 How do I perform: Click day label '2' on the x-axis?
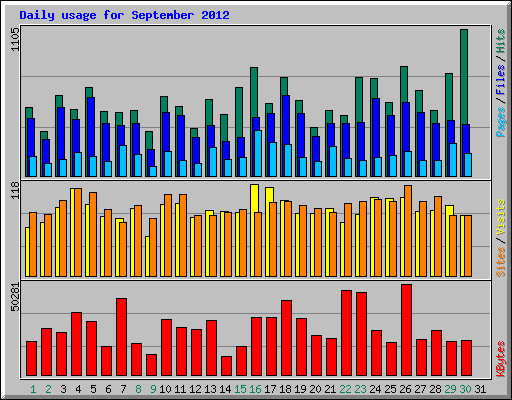tap(48, 389)
